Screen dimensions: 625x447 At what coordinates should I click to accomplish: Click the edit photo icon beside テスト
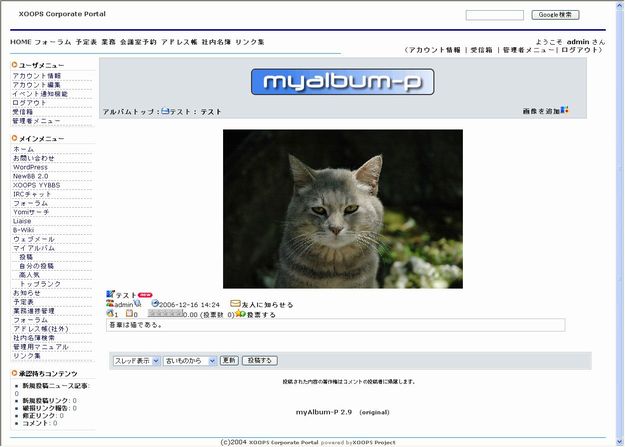111,294
